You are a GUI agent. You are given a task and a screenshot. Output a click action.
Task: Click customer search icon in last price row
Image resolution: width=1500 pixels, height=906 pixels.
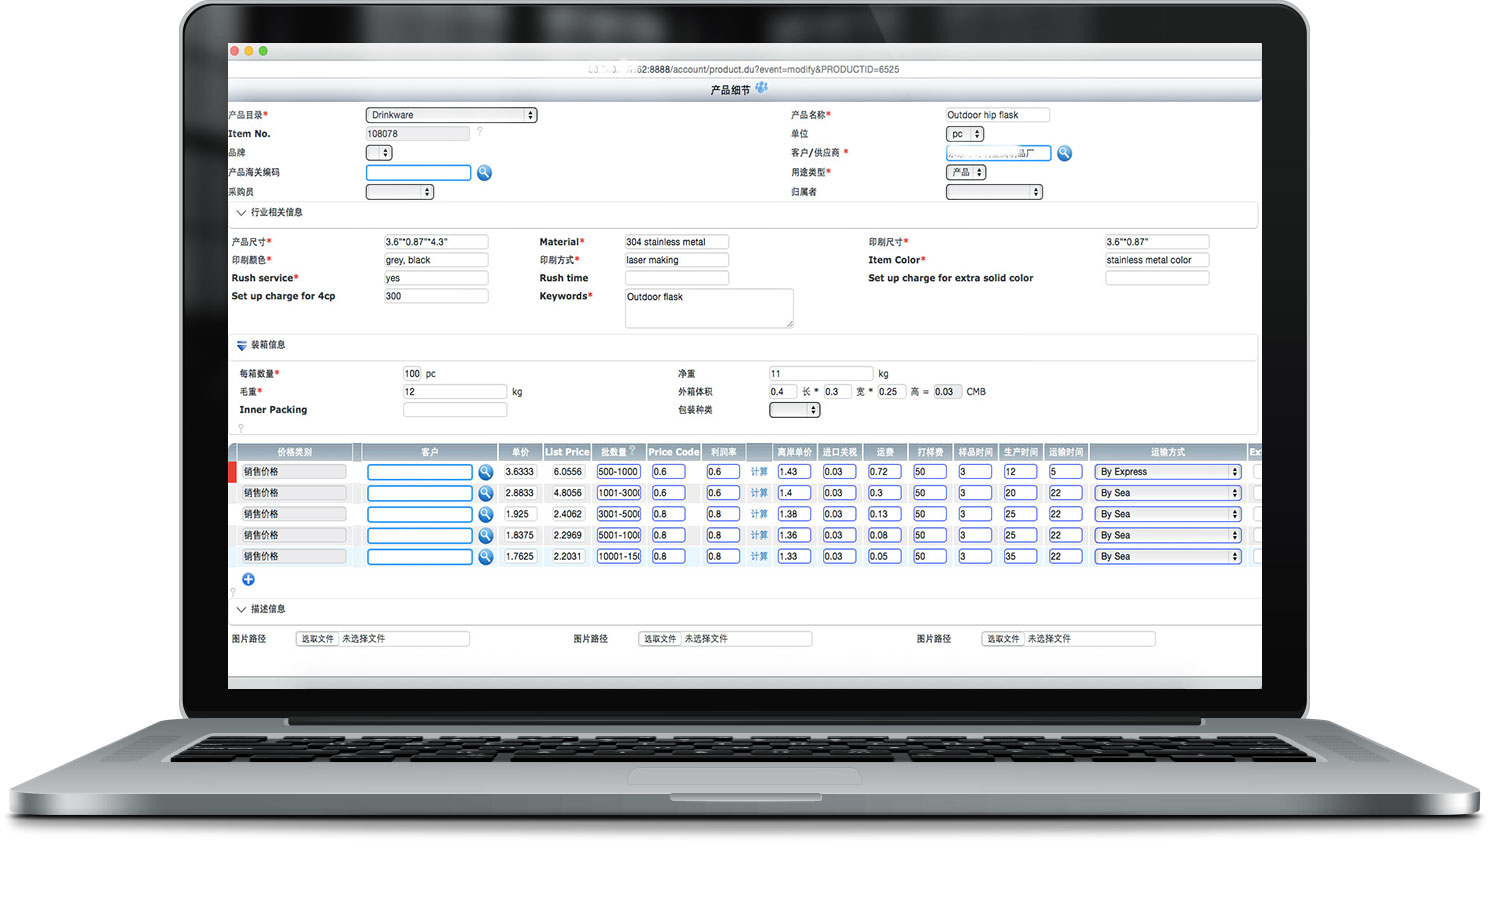[x=485, y=557]
